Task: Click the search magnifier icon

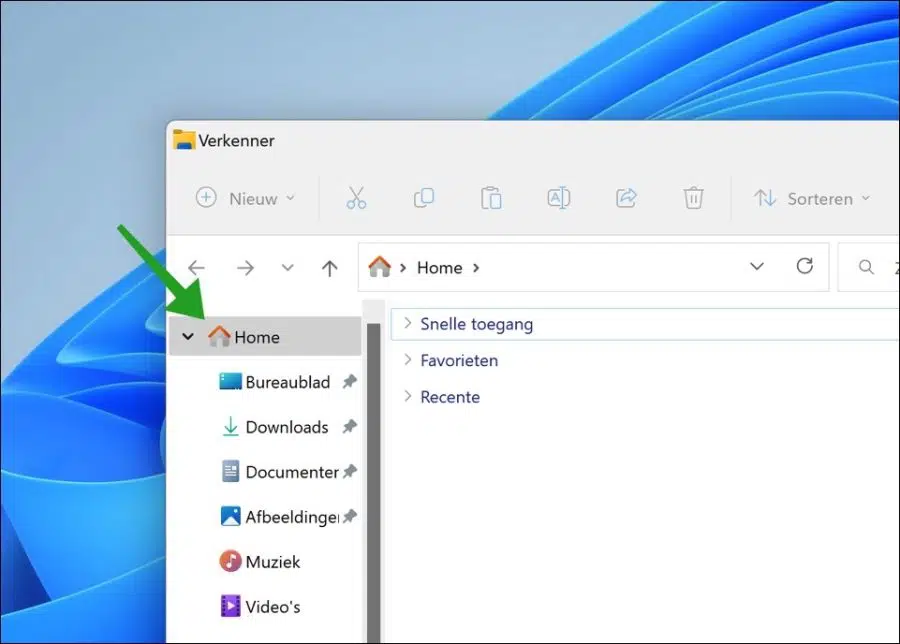Action: tap(866, 267)
